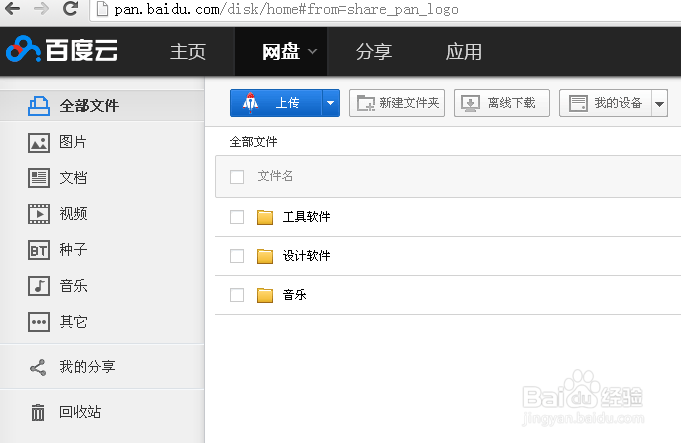Click the 新建文件夹 button
This screenshot has width=681, height=443.
click(397, 103)
